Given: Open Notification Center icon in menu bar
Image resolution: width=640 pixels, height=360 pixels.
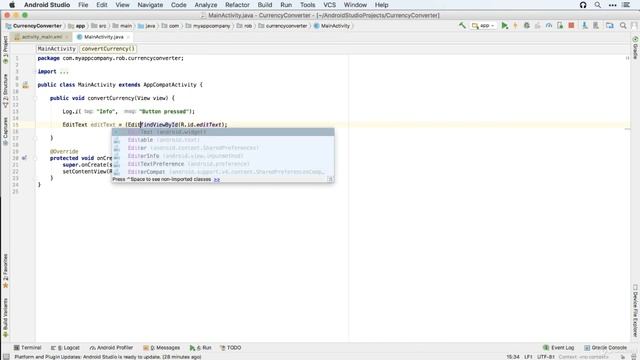Looking at the screenshot, I should pyautogui.click(x=626, y=5).
